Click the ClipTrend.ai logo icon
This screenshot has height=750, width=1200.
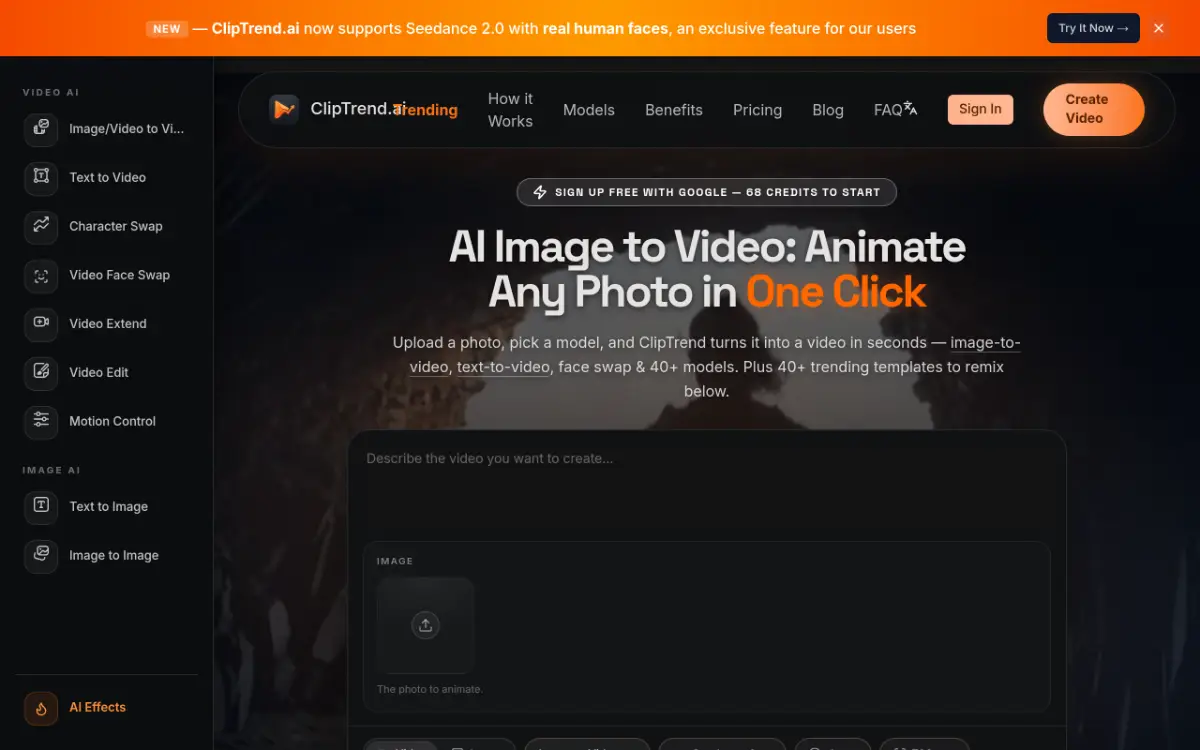click(x=284, y=109)
